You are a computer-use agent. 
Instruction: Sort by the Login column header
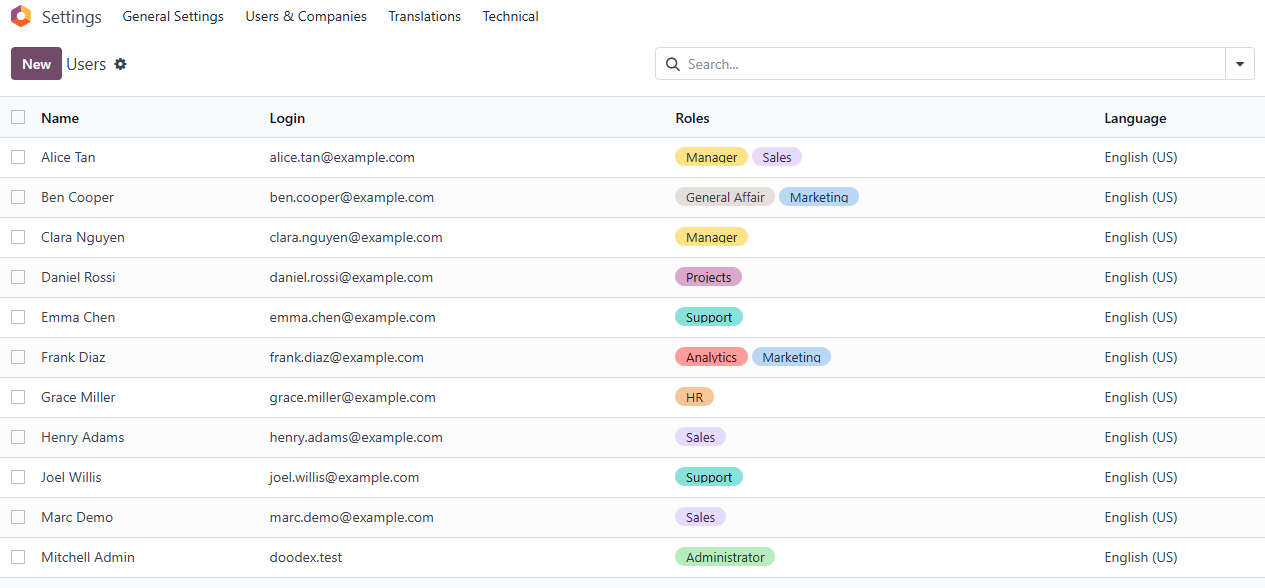pos(287,118)
